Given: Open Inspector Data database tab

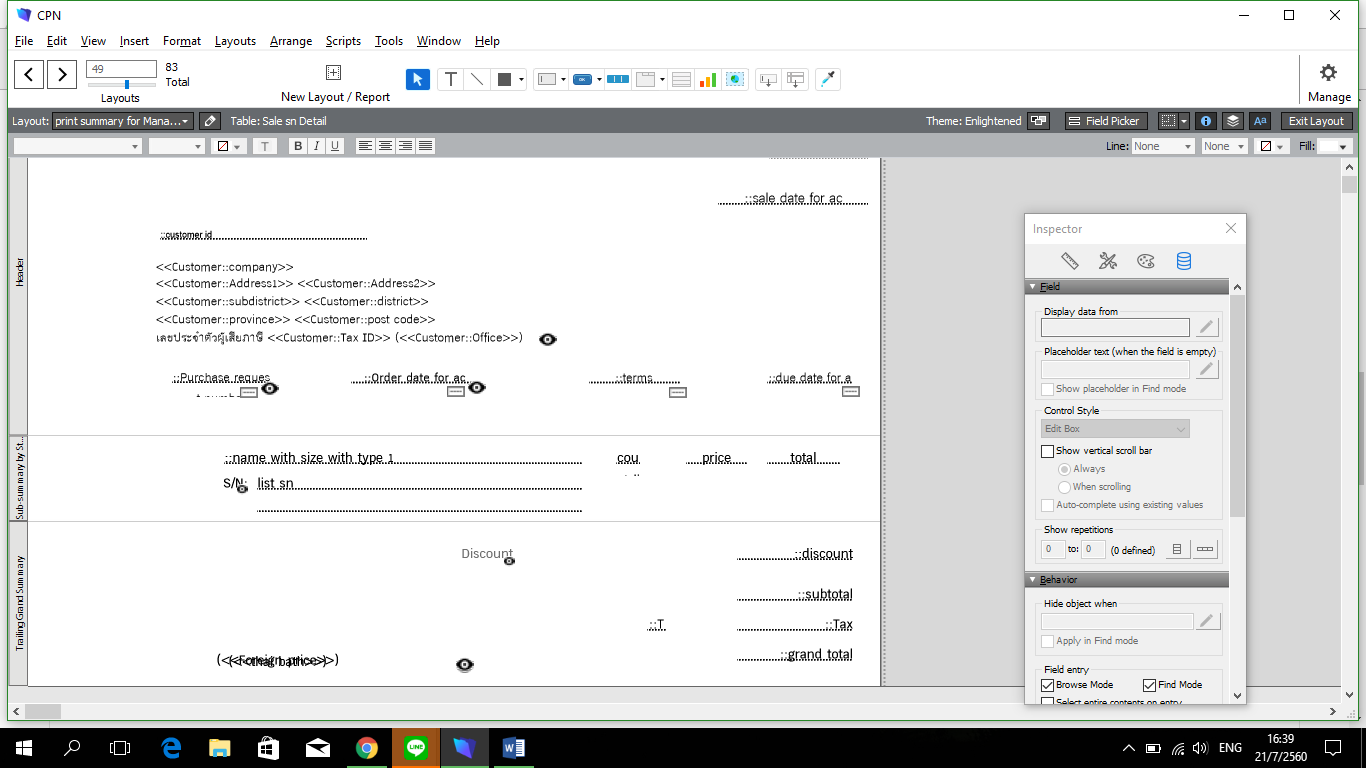Looking at the screenshot, I should 1184,261.
